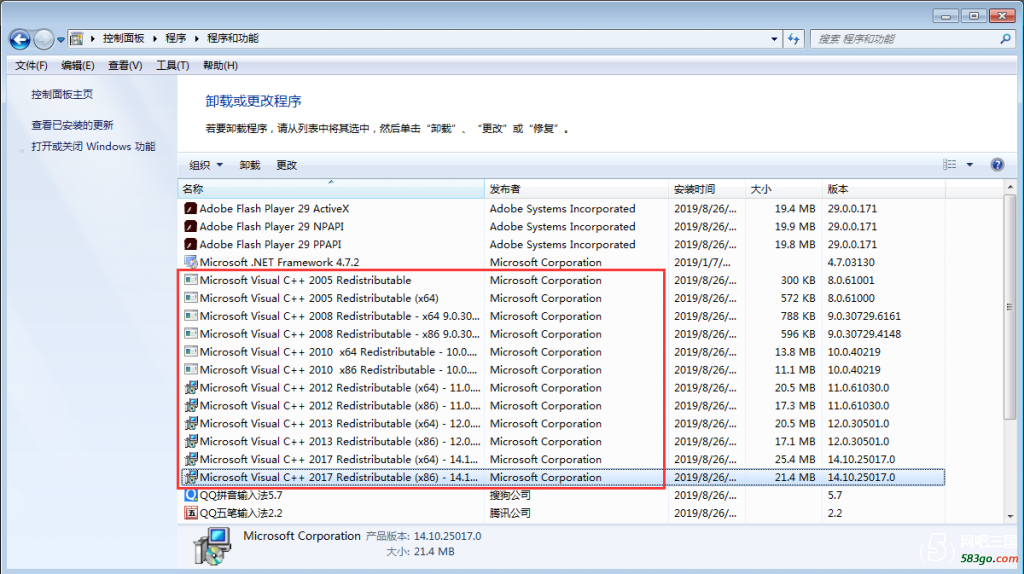Click icon of Visual C++ 2013 (x64) entry
Viewport: 1024px width, 574px height.
(x=191, y=424)
